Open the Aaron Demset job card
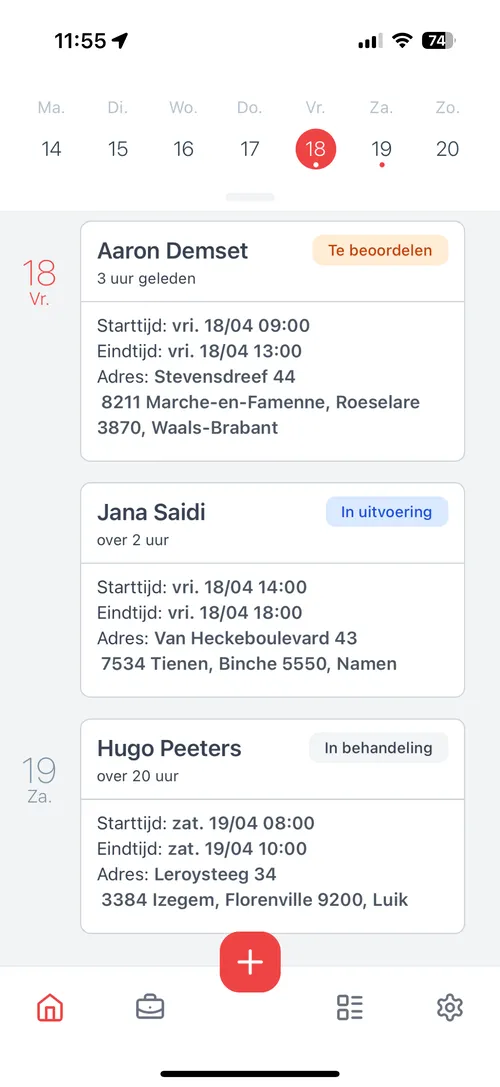The width and height of the screenshot is (500, 1087). (x=273, y=341)
